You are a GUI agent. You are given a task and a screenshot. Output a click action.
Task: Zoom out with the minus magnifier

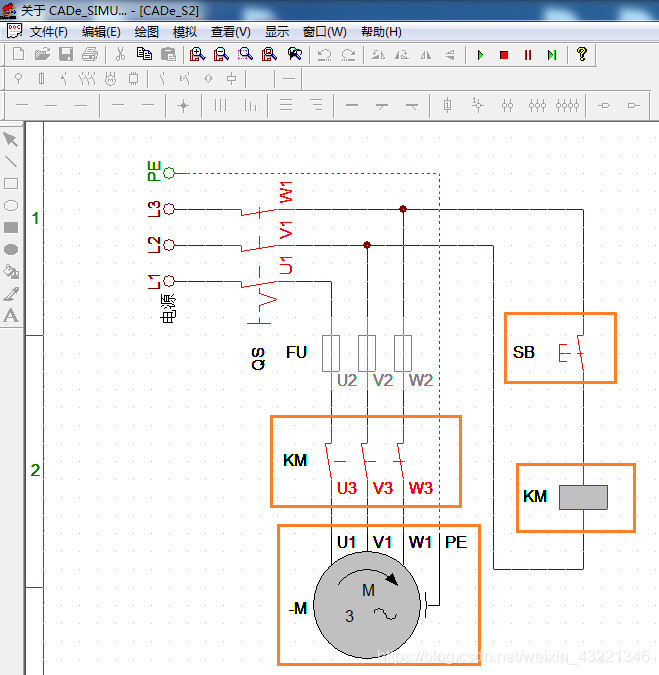click(x=221, y=55)
